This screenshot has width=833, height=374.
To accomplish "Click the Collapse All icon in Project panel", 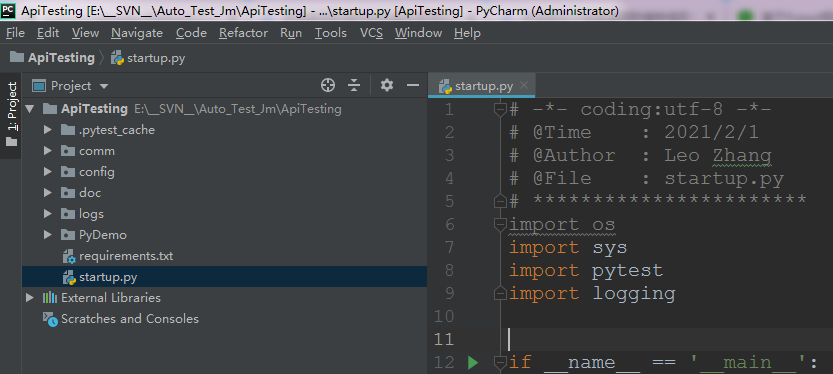I will click(x=354, y=85).
